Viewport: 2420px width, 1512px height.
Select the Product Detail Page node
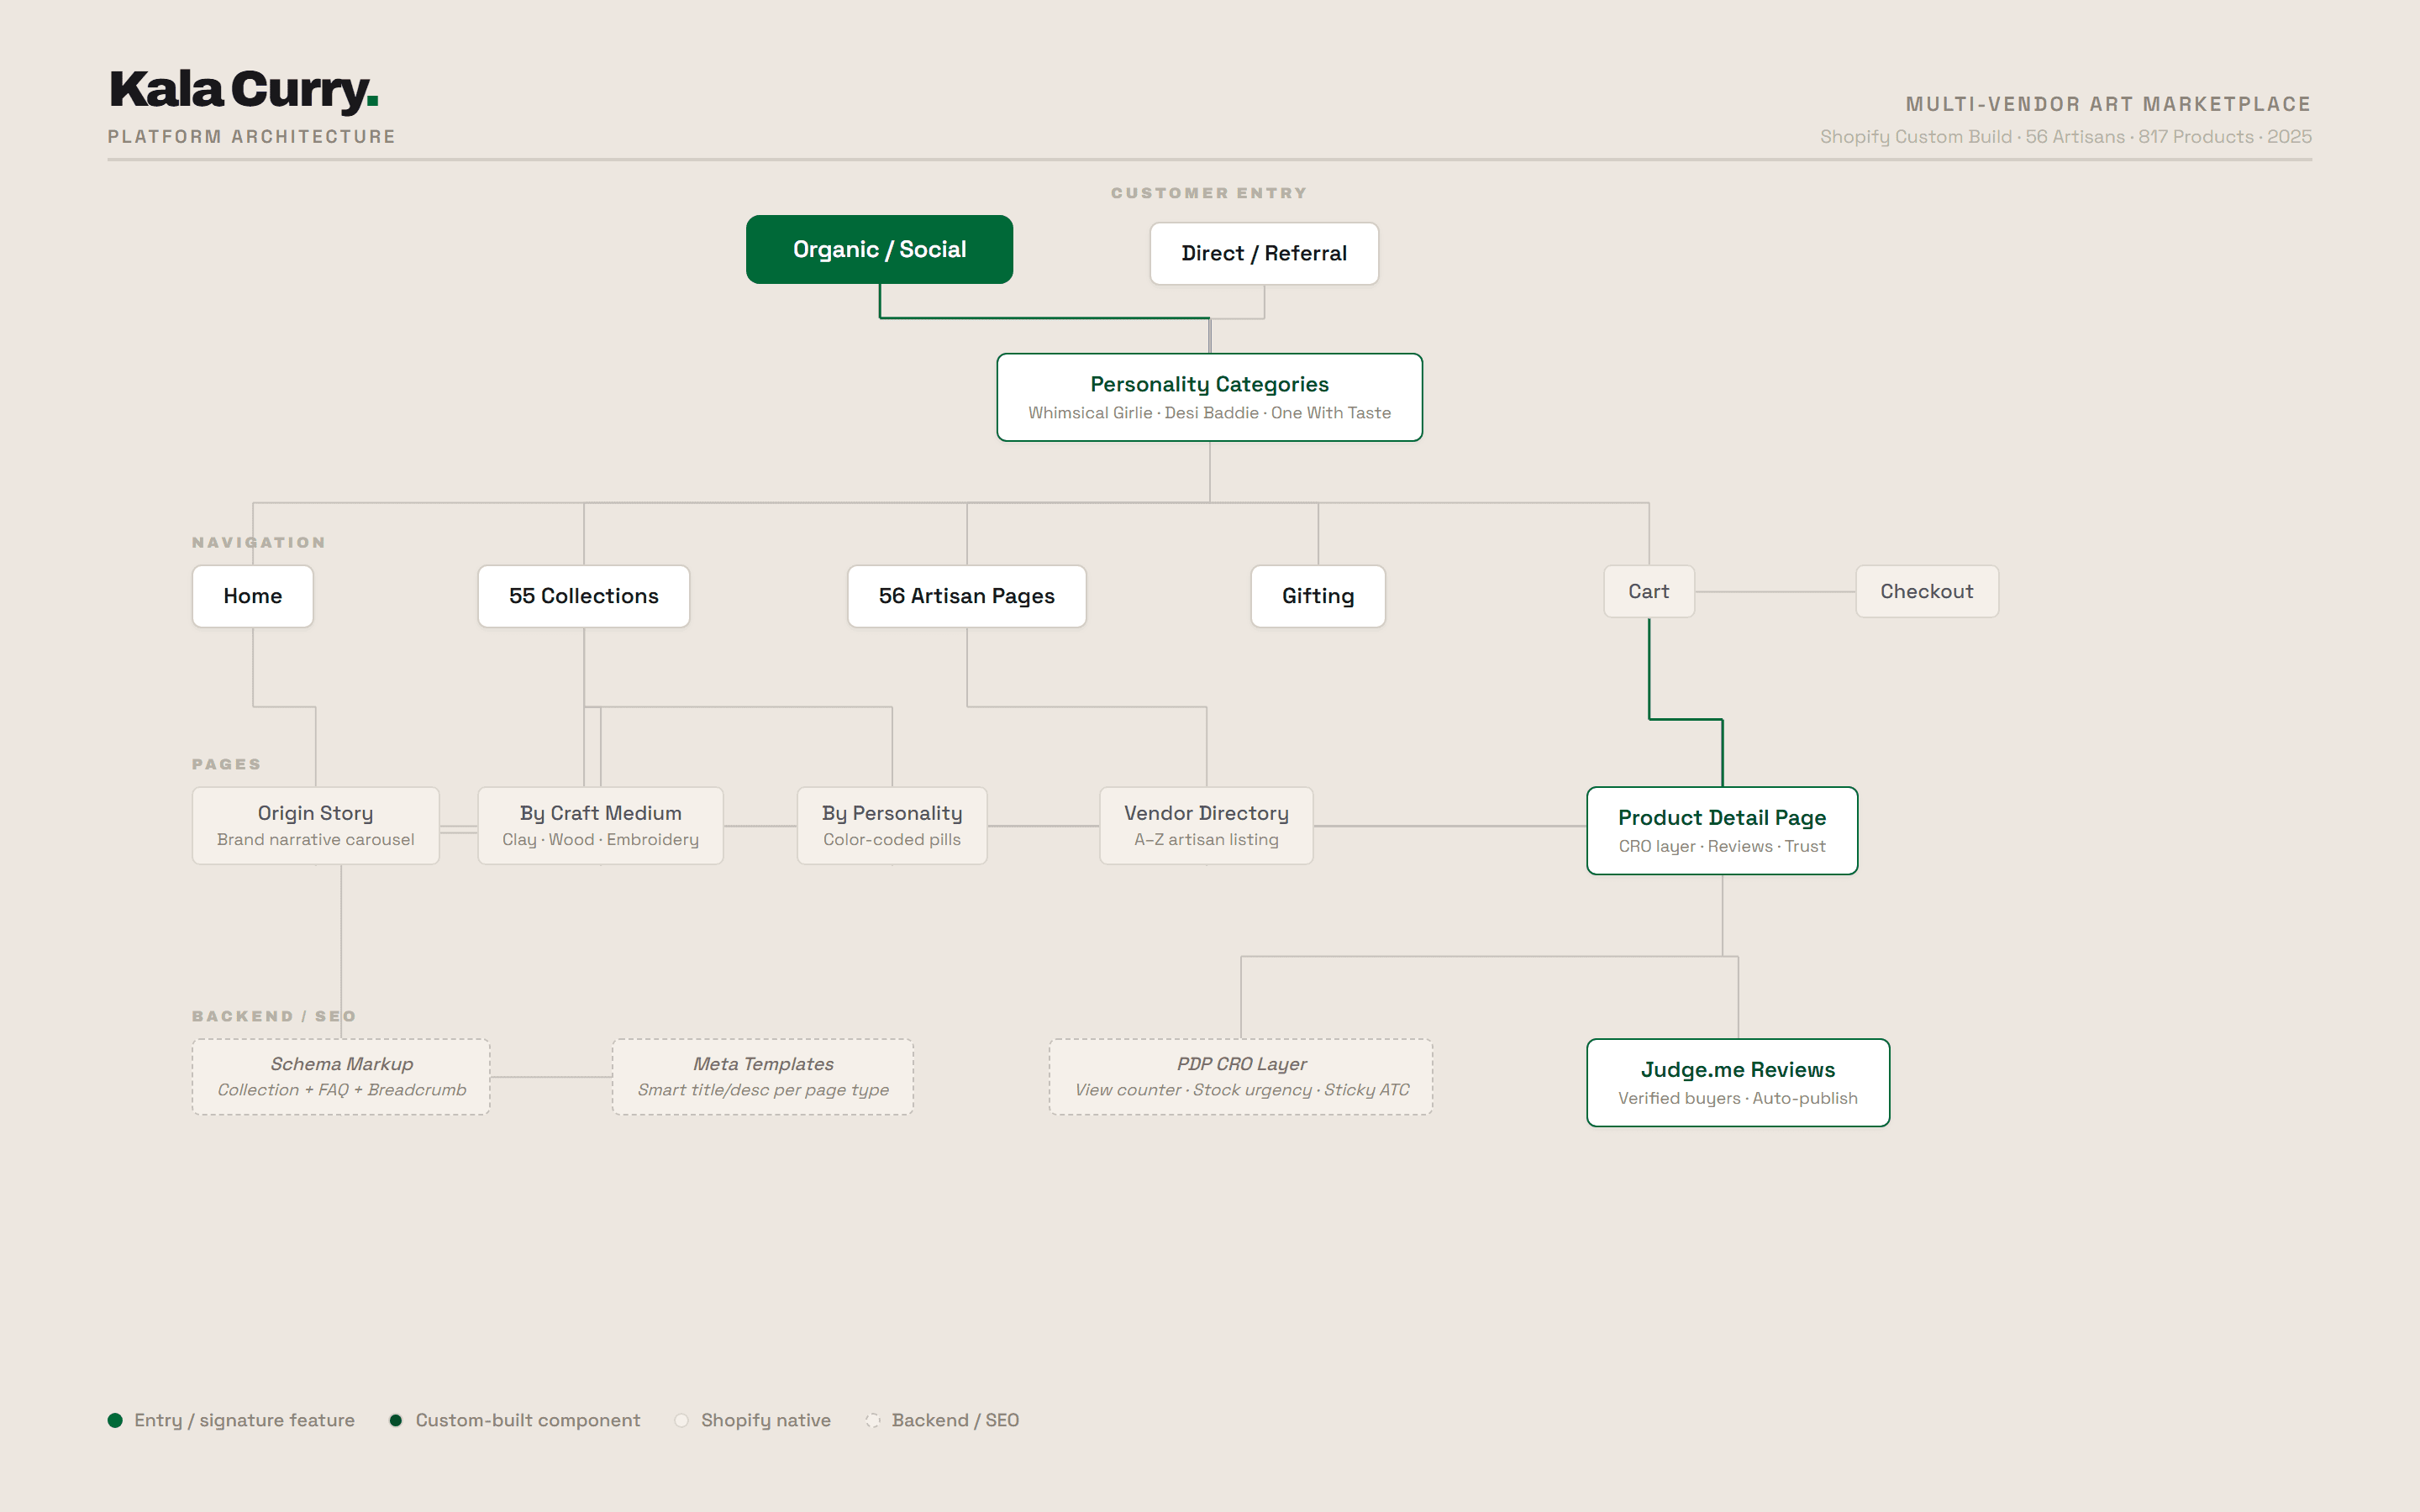click(x=1721, y=830)
